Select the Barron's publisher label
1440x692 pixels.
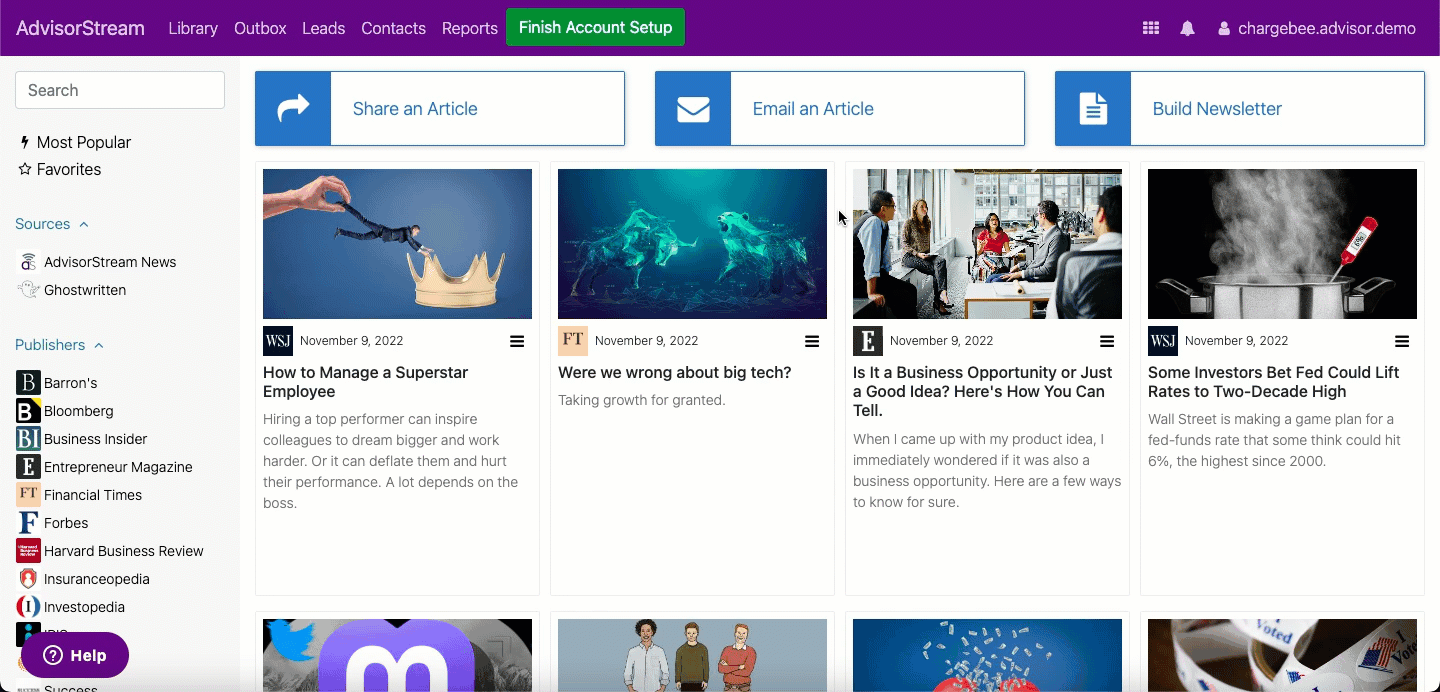pyautogui.click(x=70, y=383)
